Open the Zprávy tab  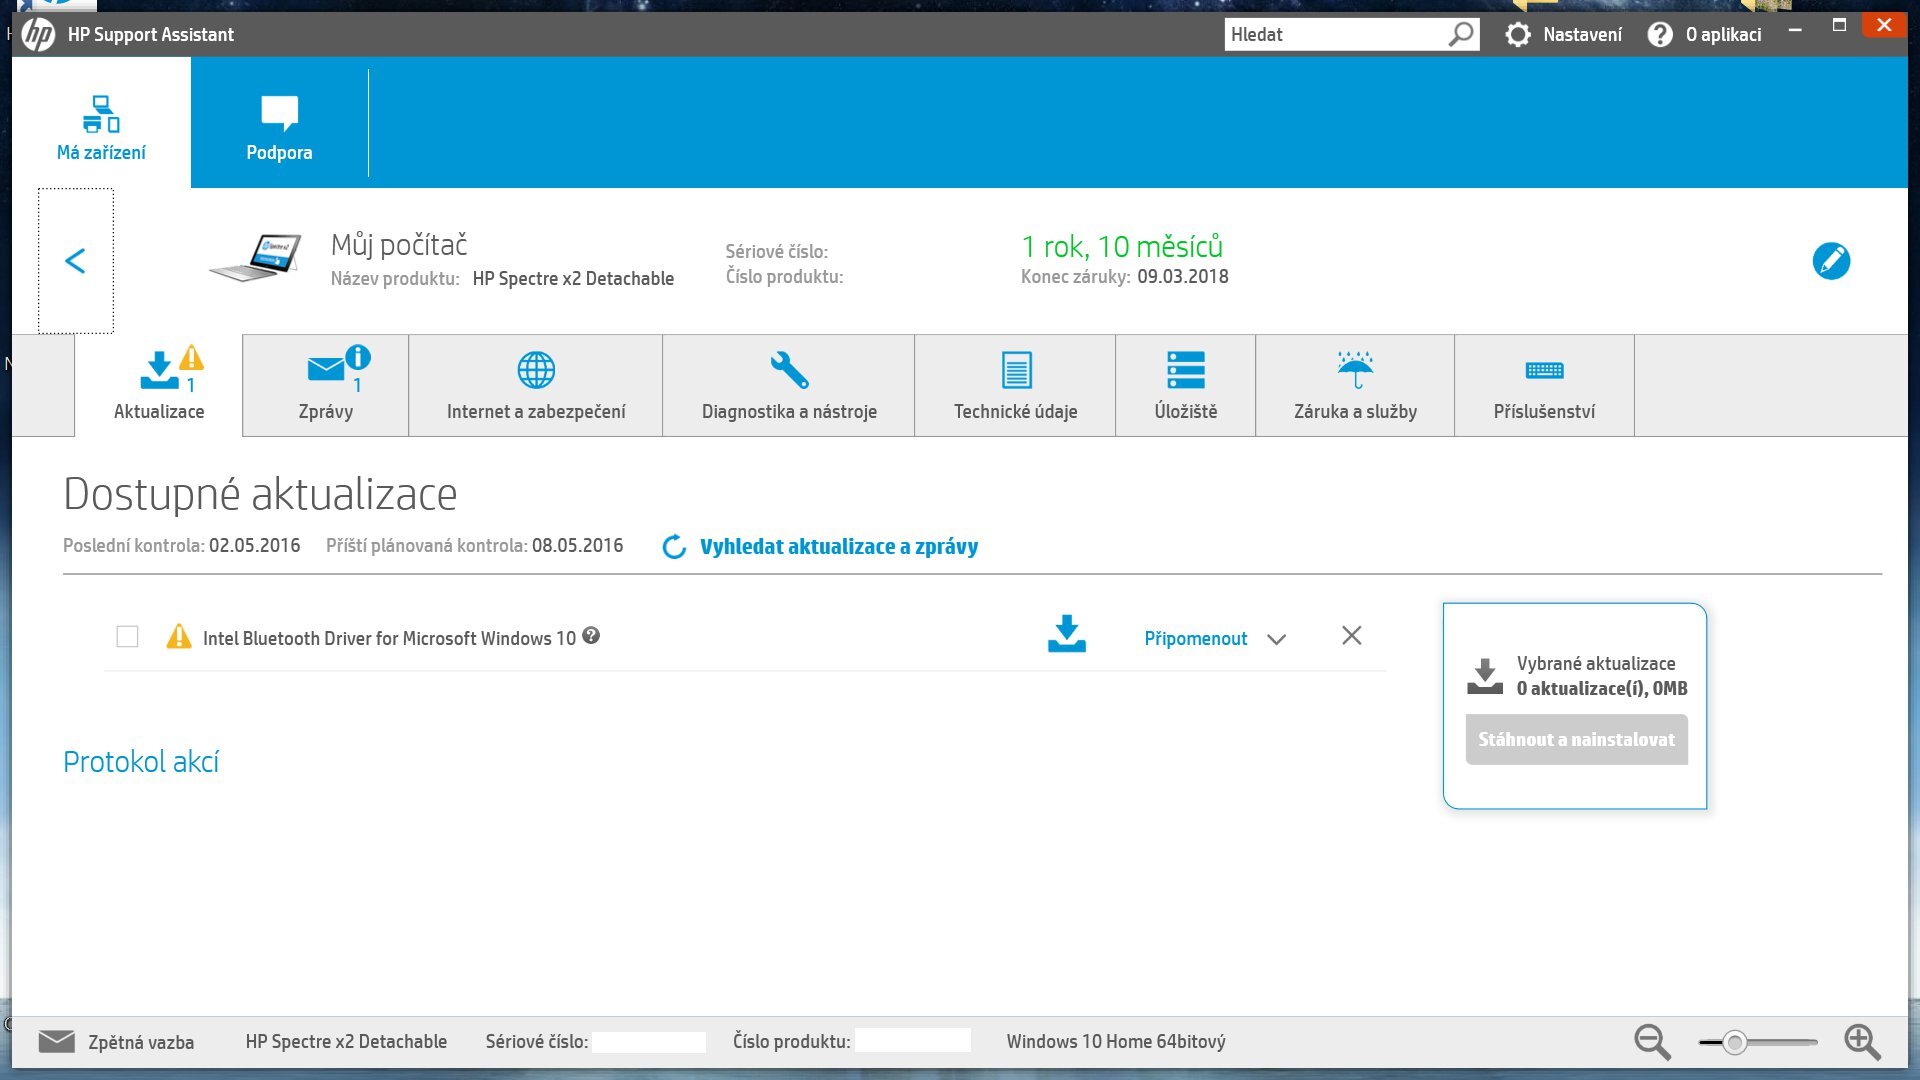click(x=326, y=385)
